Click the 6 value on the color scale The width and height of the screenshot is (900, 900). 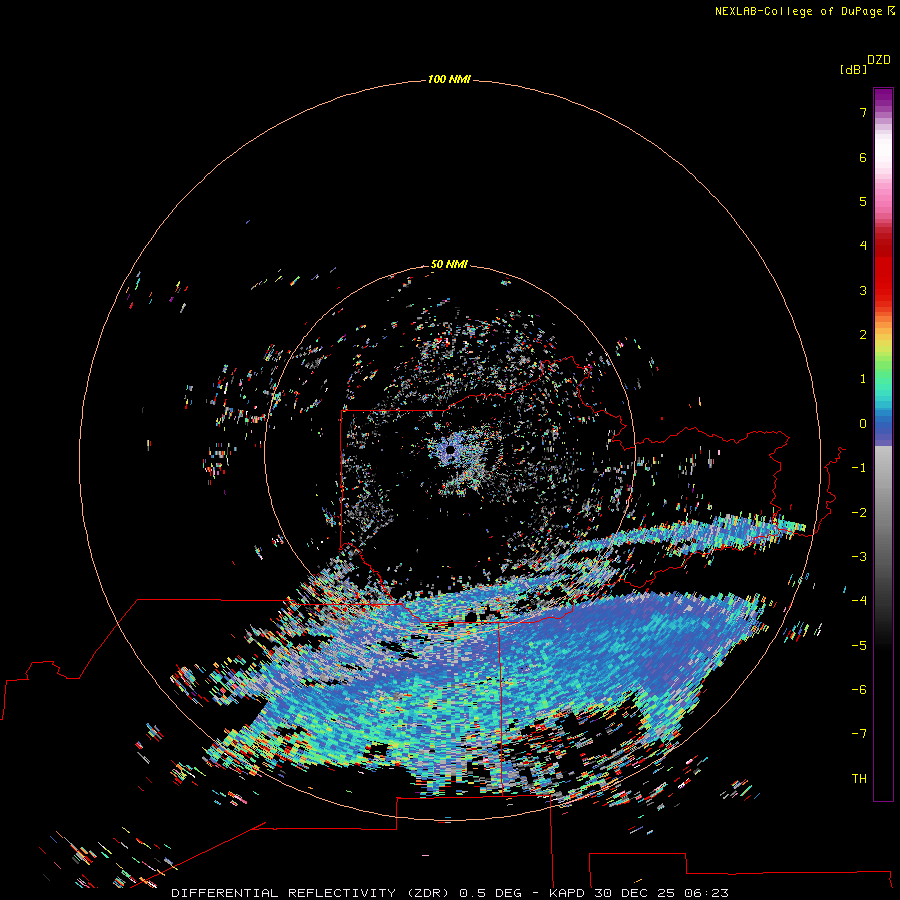coord(863,157)
